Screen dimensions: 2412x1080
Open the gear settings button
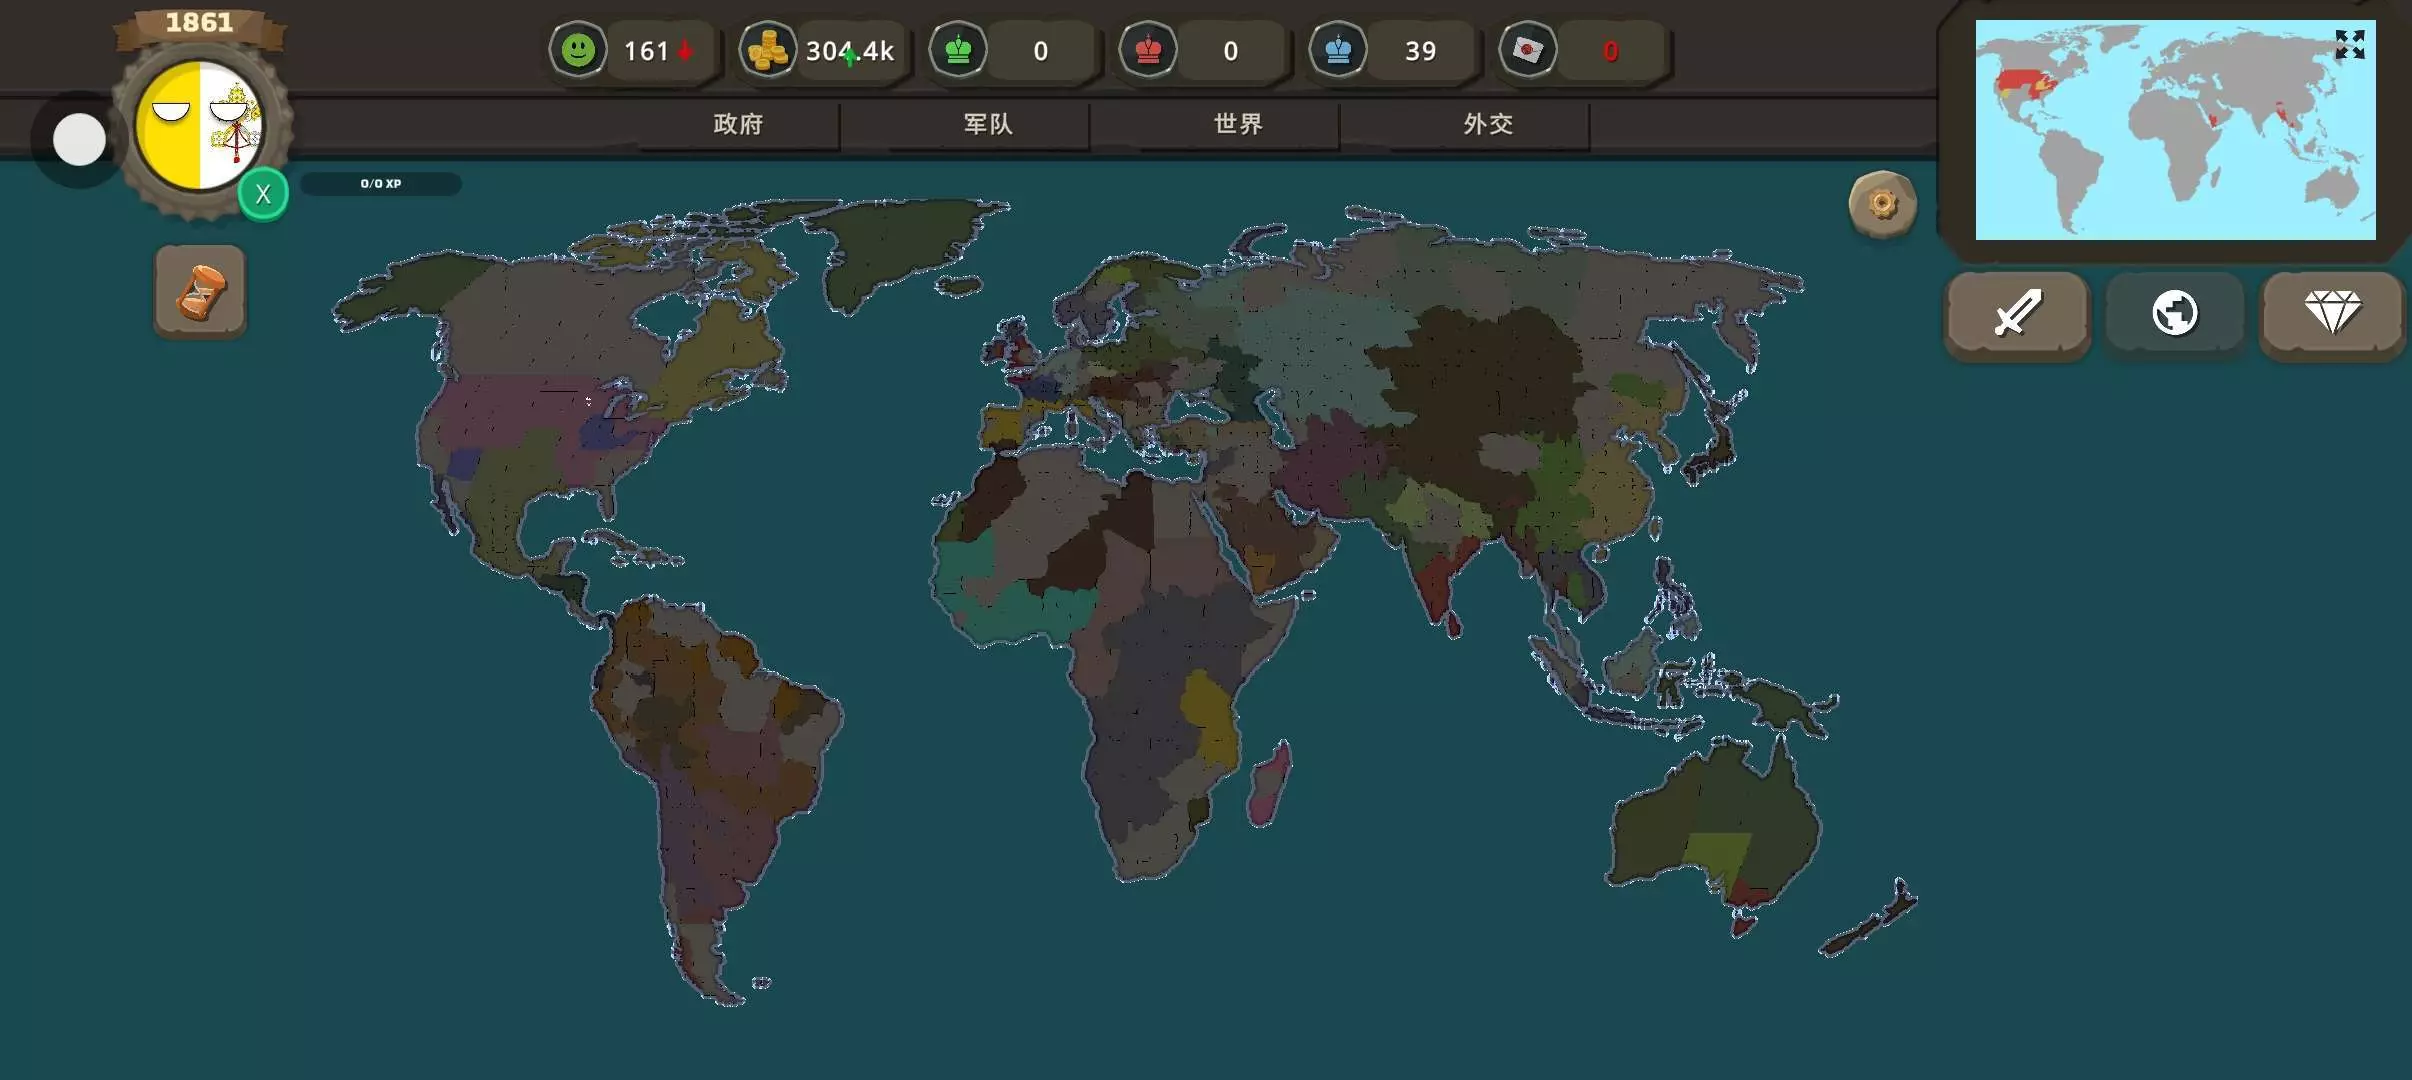coord(1882,205)
